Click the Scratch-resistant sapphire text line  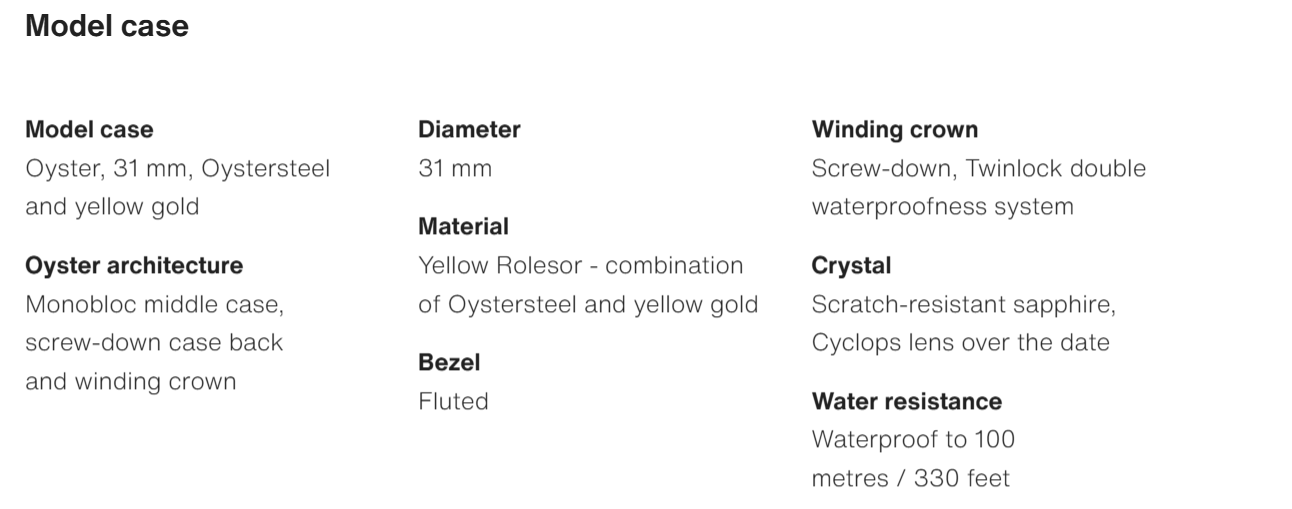[x=963, y=304]
